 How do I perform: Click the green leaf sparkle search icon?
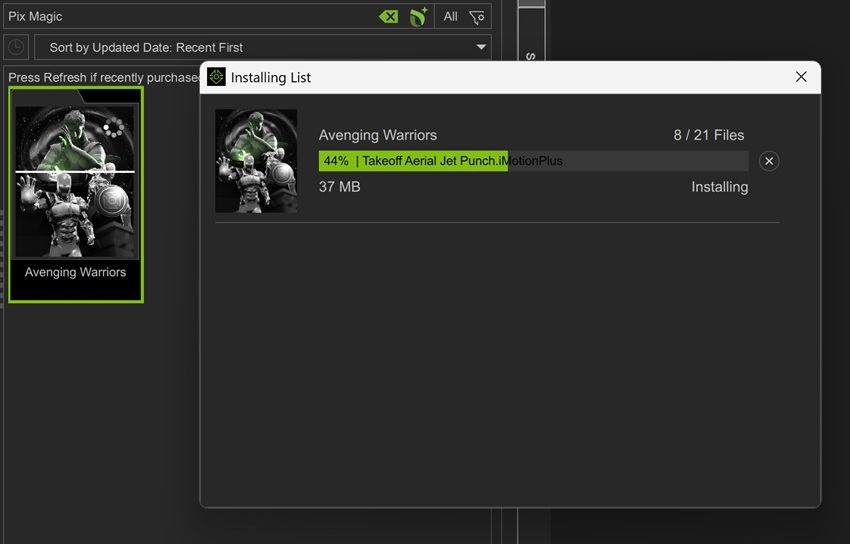click(418, 17)
